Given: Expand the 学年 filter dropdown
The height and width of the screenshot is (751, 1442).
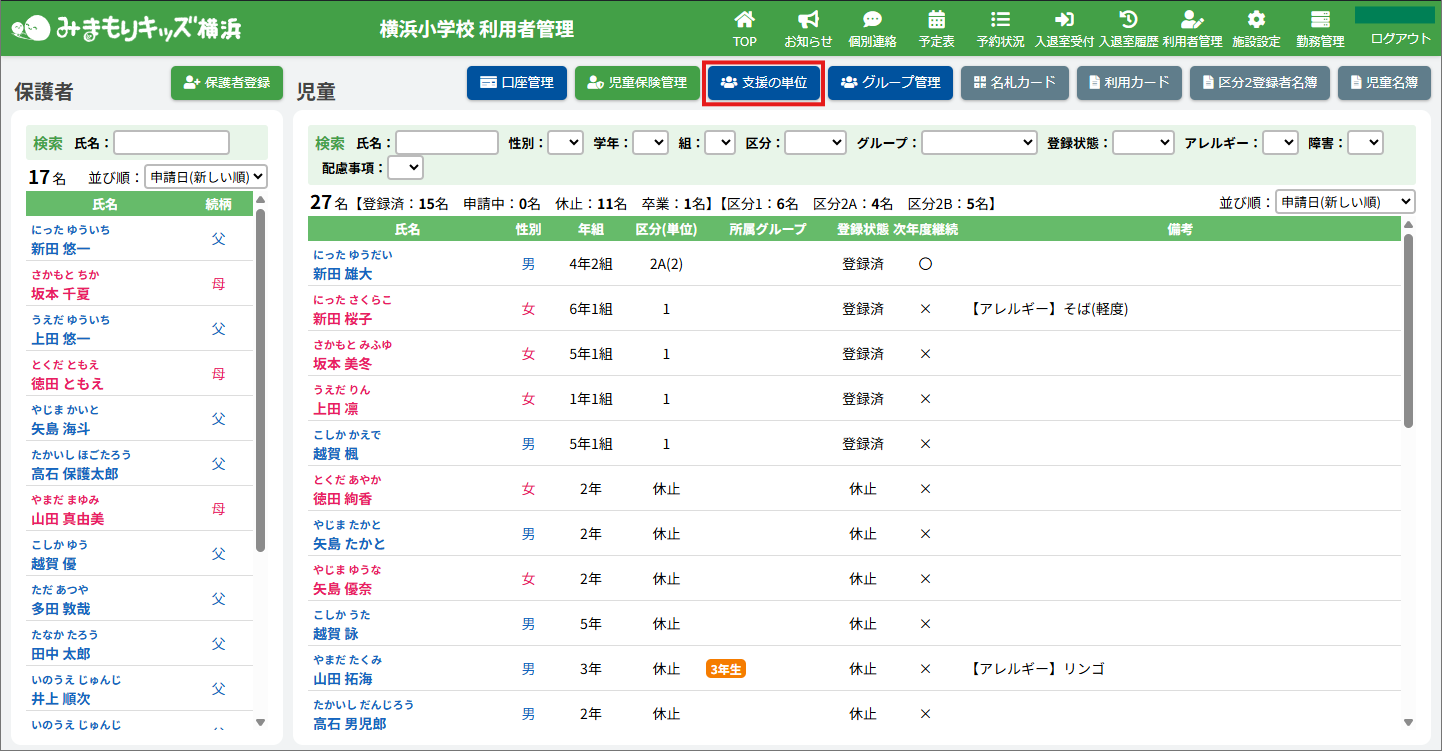Looking at the screenshot, I should (650, 143).
